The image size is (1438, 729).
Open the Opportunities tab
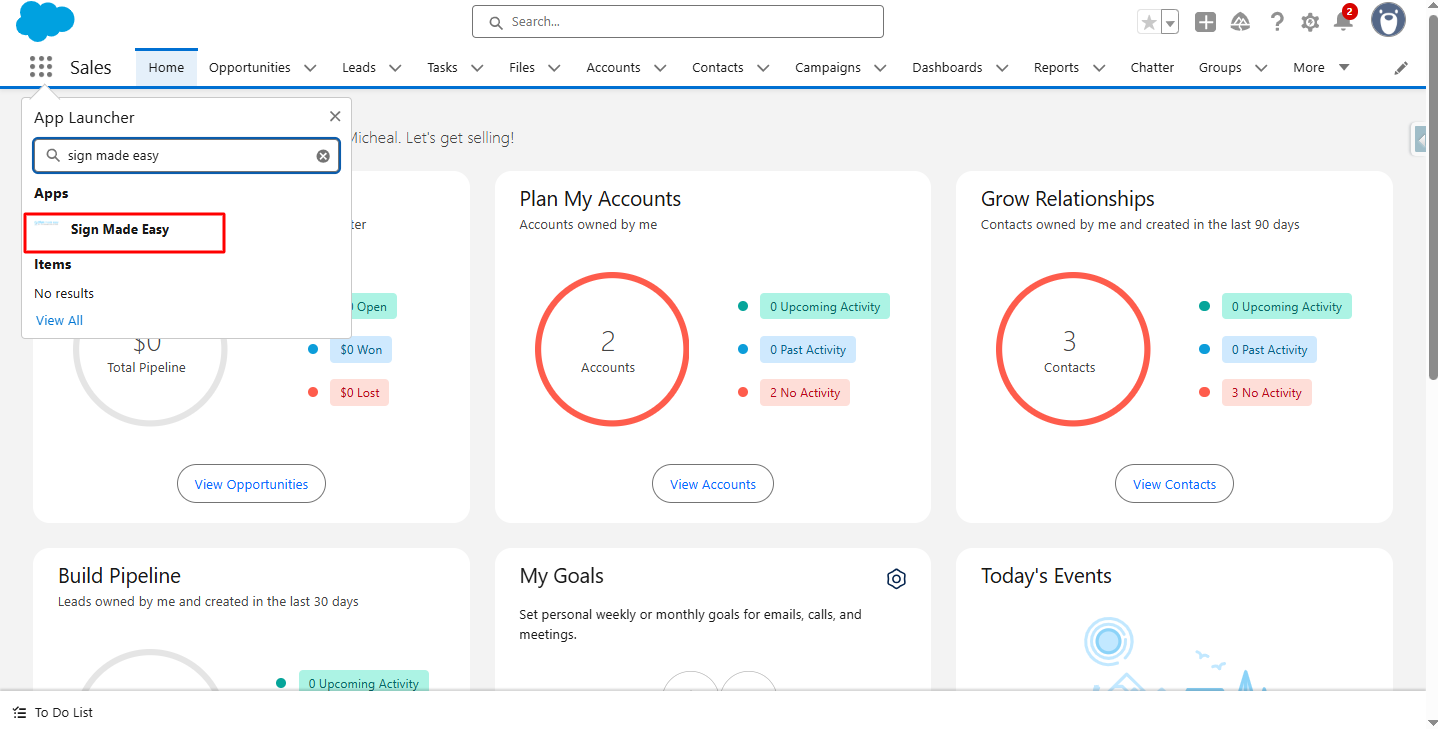point(250,68)
